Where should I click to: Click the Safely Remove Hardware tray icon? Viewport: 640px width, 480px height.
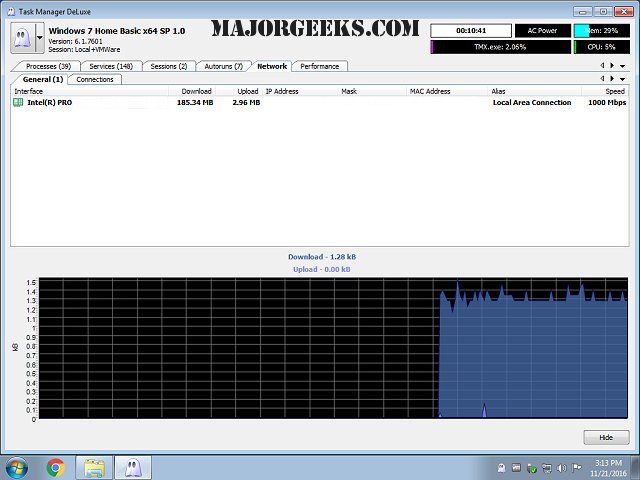coord(531,468)
